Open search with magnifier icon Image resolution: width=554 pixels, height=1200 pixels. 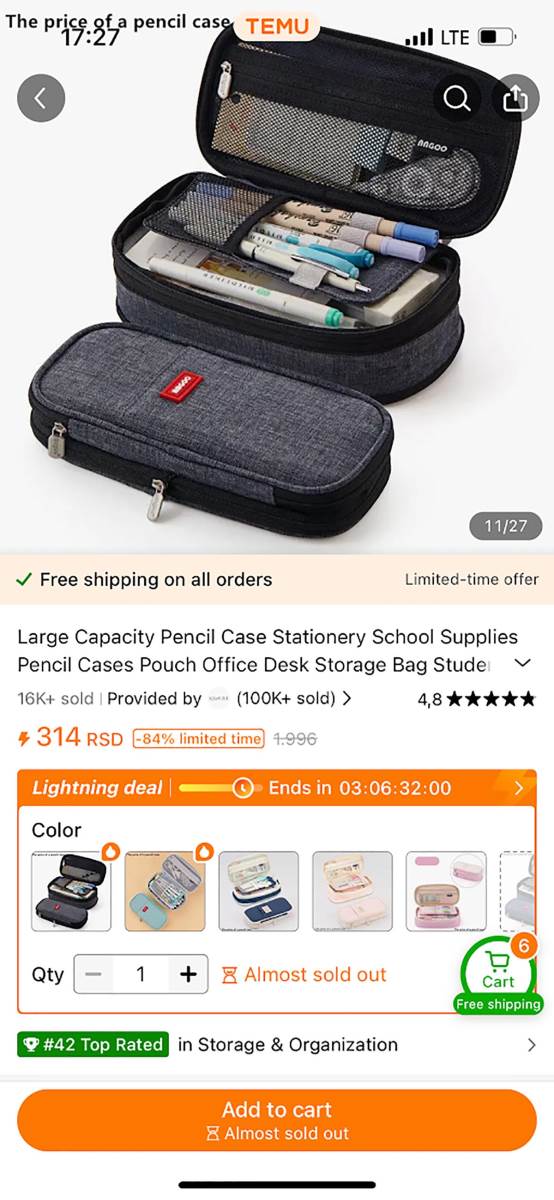(457, 98)
